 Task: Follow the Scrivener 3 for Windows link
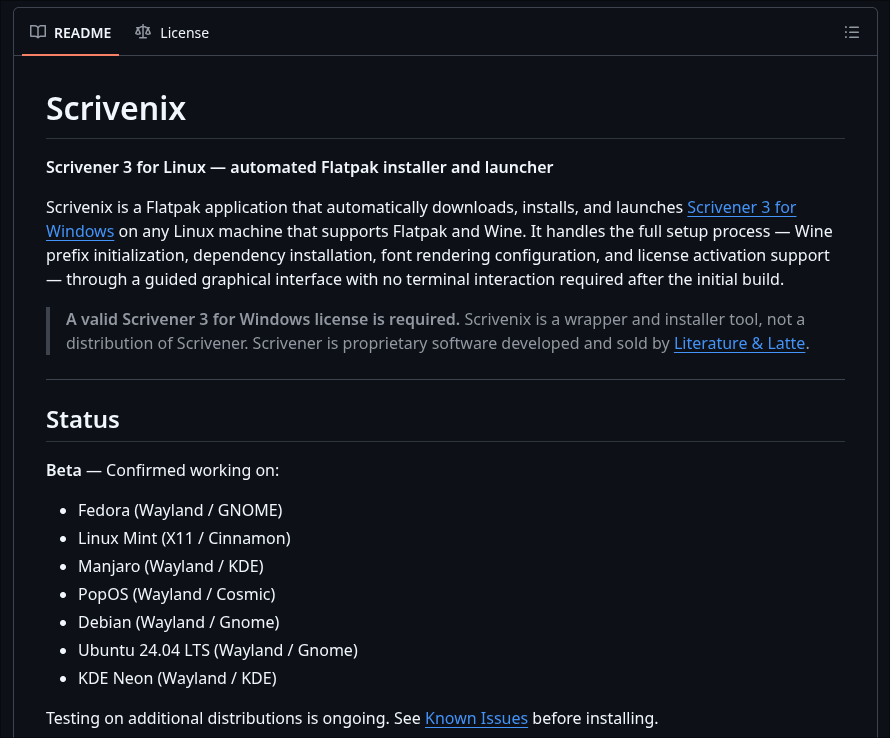tap(741, 208)
